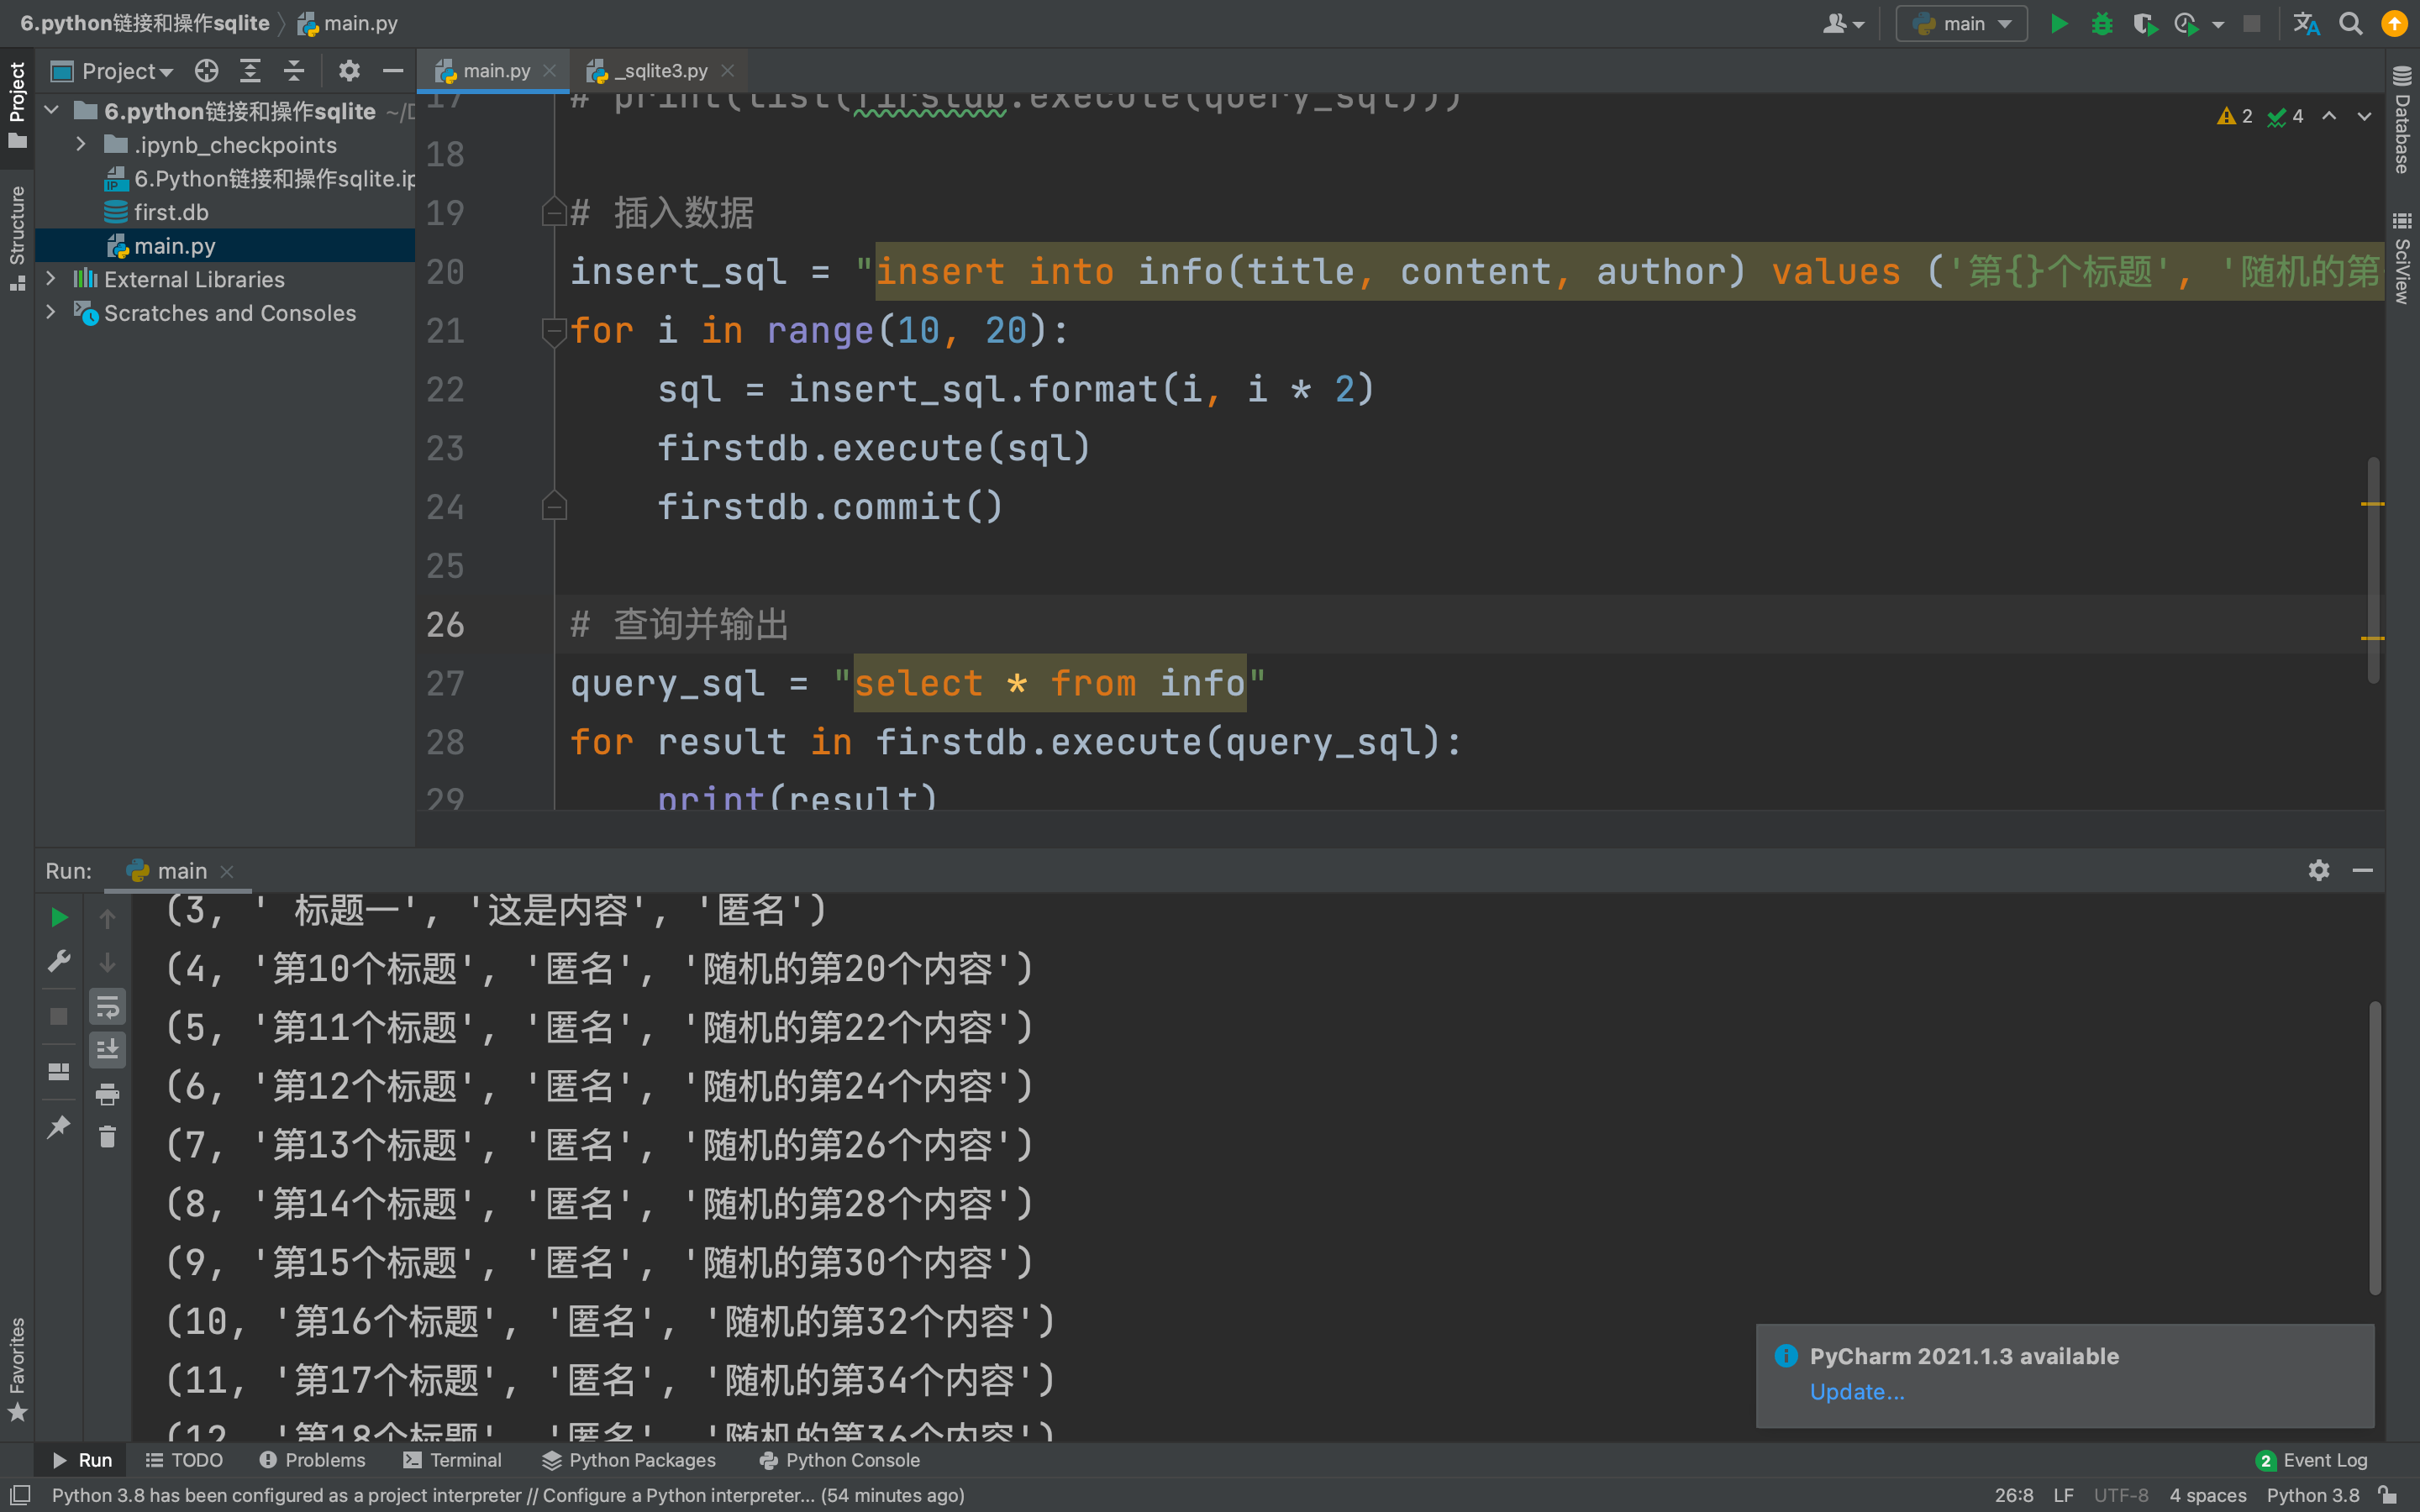Screen dimensions: 2420x1512
Task: Switch to the _sqlite3.py editor tab
Action: click(660, 71)
